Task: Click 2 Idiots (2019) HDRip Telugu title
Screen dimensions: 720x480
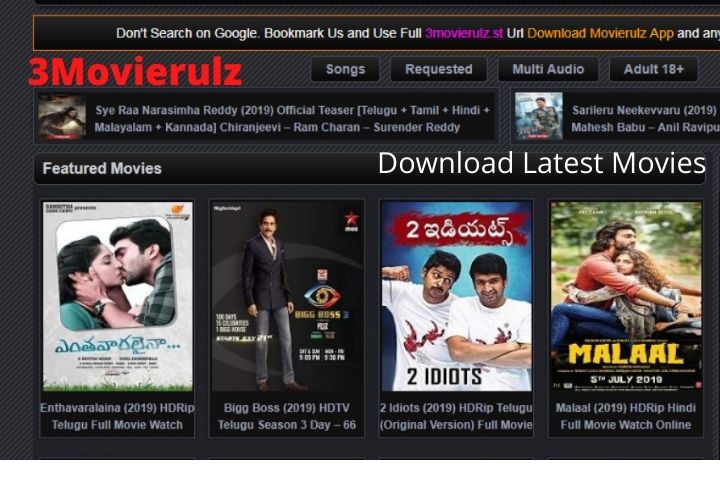Action: click(456, 416)
